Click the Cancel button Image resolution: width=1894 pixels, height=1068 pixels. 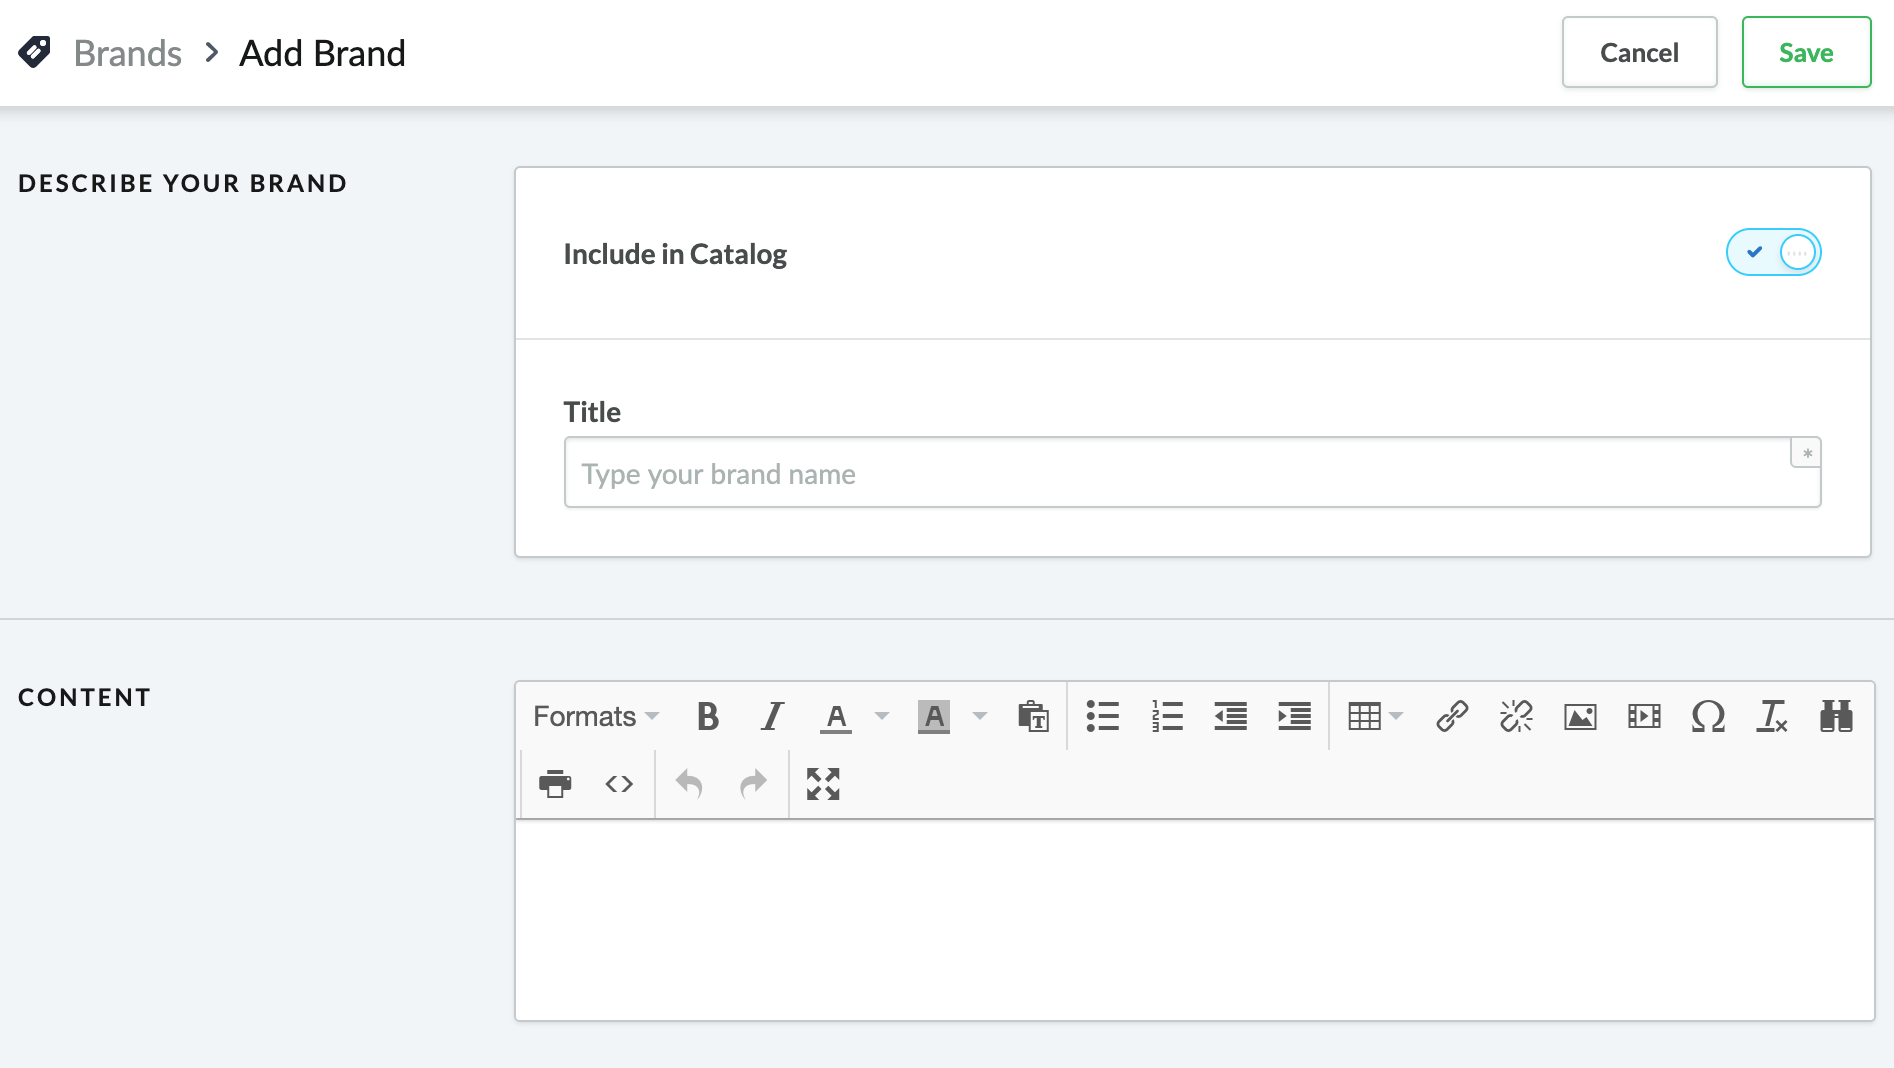(1639, 52)
